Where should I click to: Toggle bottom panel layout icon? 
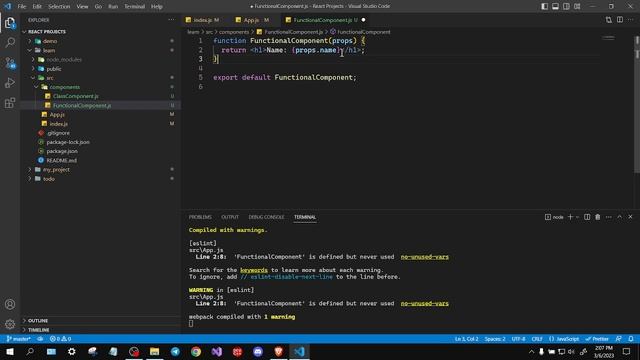coord(556,6)
